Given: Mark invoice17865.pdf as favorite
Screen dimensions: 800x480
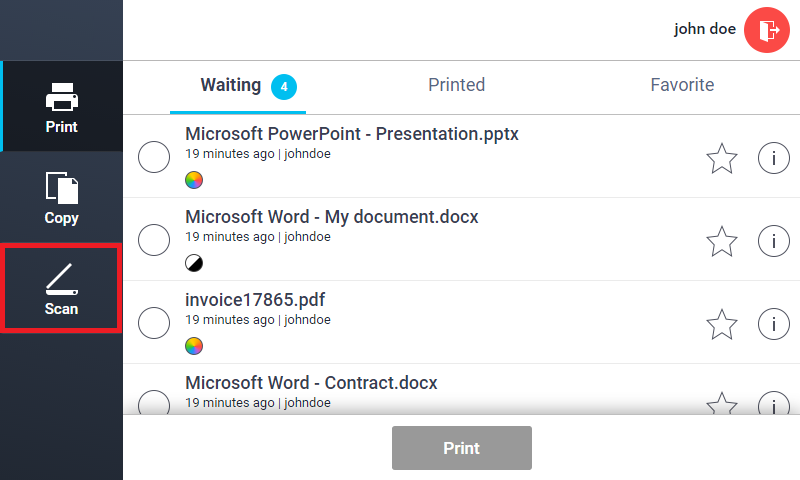Looking at the screenshot, I should [x=721, y=324].
